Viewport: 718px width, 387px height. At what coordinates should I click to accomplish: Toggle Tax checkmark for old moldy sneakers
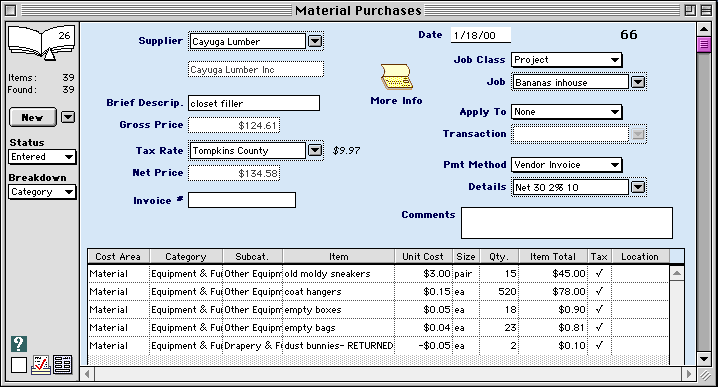[x=599, y=273]
